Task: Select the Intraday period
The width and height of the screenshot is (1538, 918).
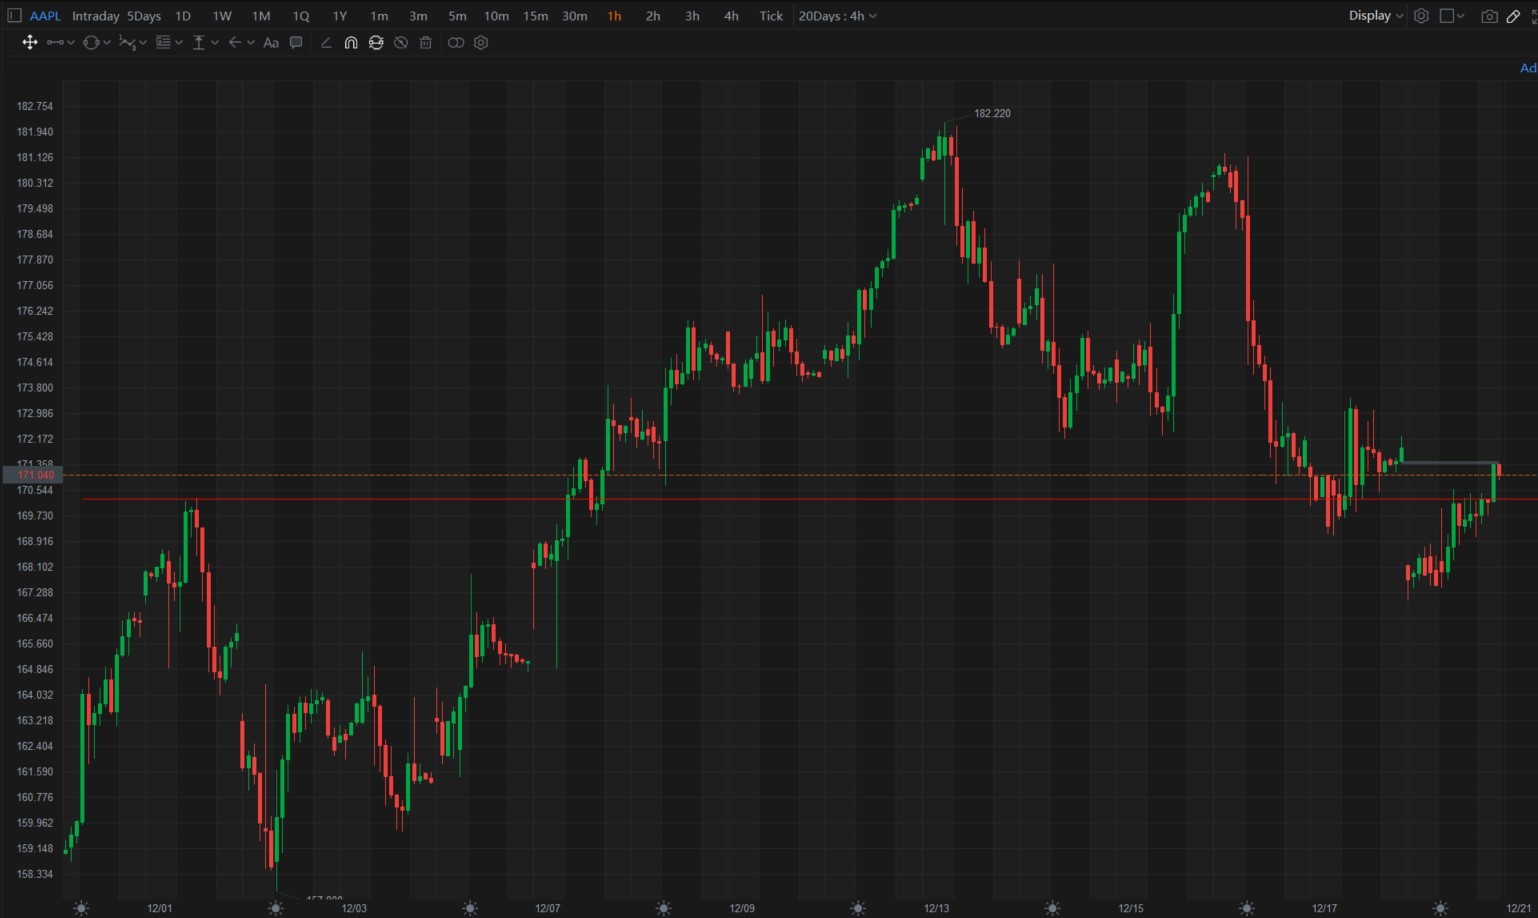Action: tap(96, 16)
